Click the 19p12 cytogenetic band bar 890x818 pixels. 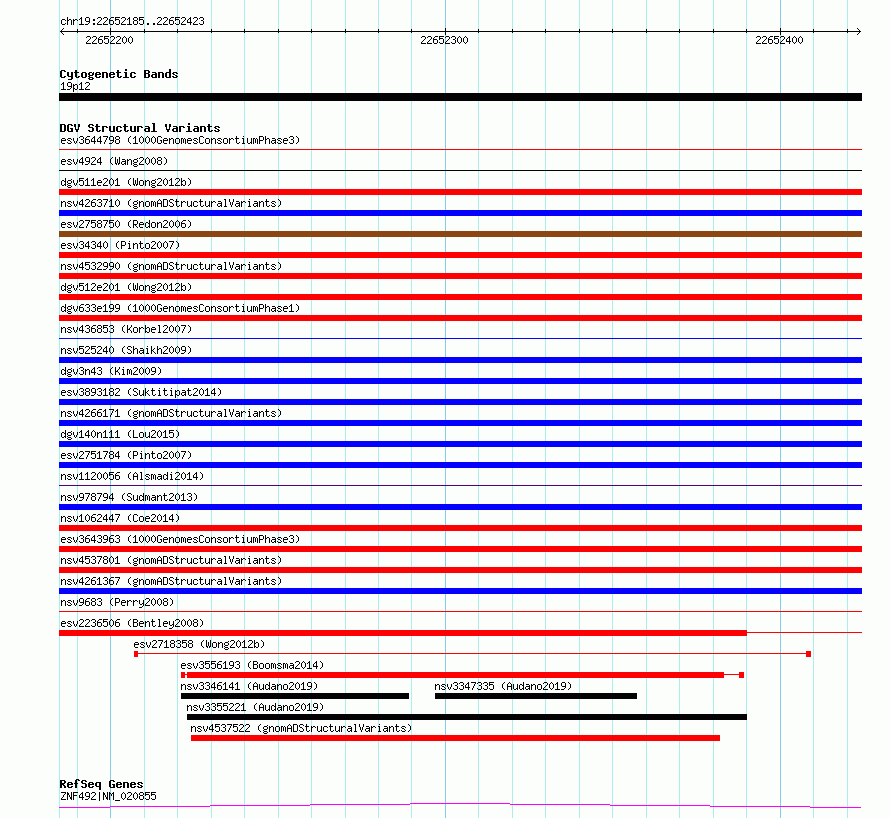point(460,97)
